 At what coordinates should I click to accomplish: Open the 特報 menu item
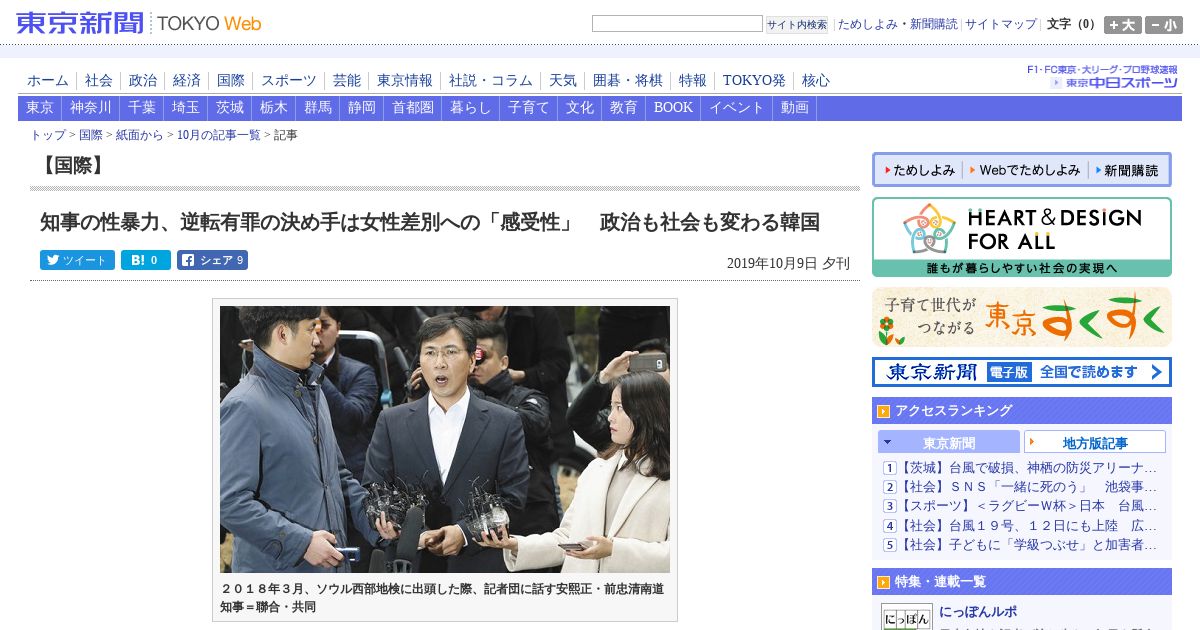pos(693,81)
